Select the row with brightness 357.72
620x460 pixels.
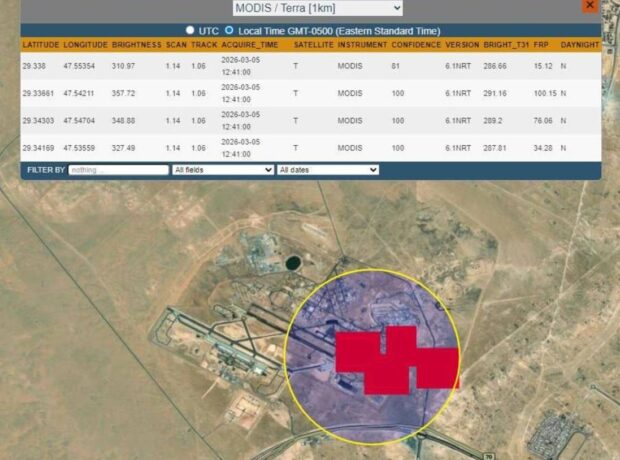point(300,94)
